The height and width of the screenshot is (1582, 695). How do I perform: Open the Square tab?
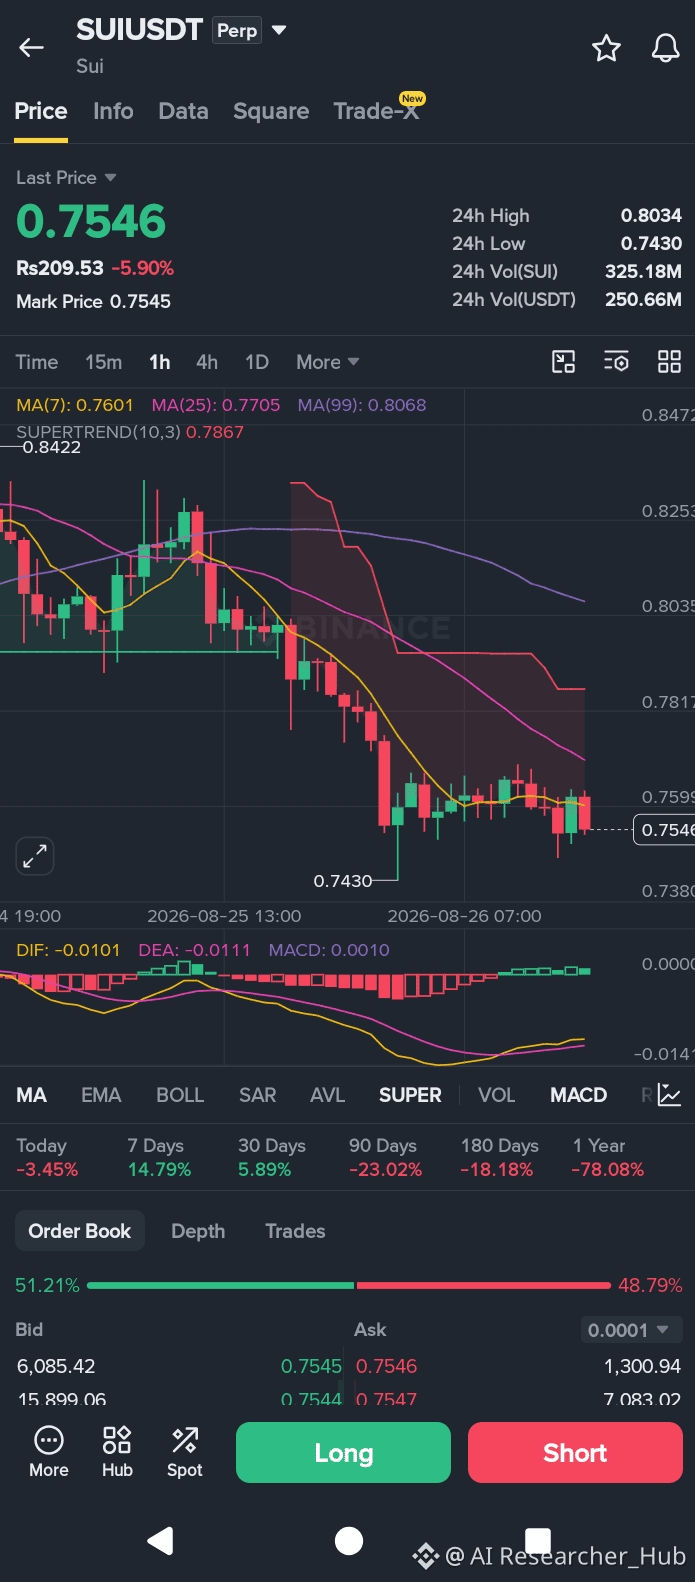point(271,111)
